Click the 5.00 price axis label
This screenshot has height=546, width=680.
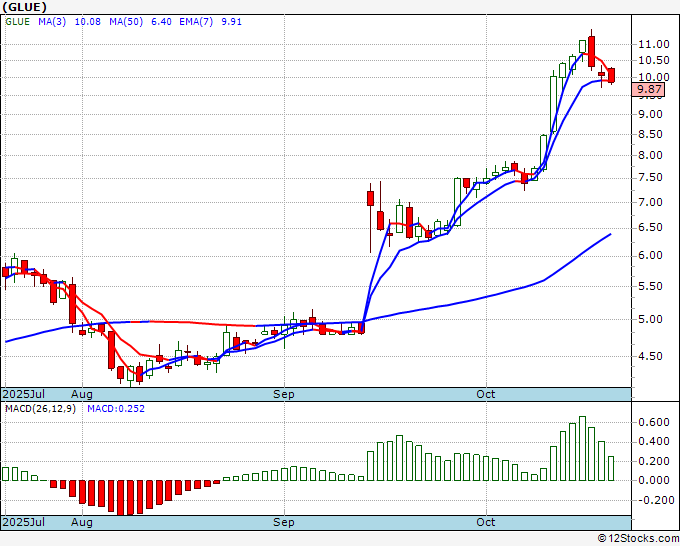[x=651, y=320]
